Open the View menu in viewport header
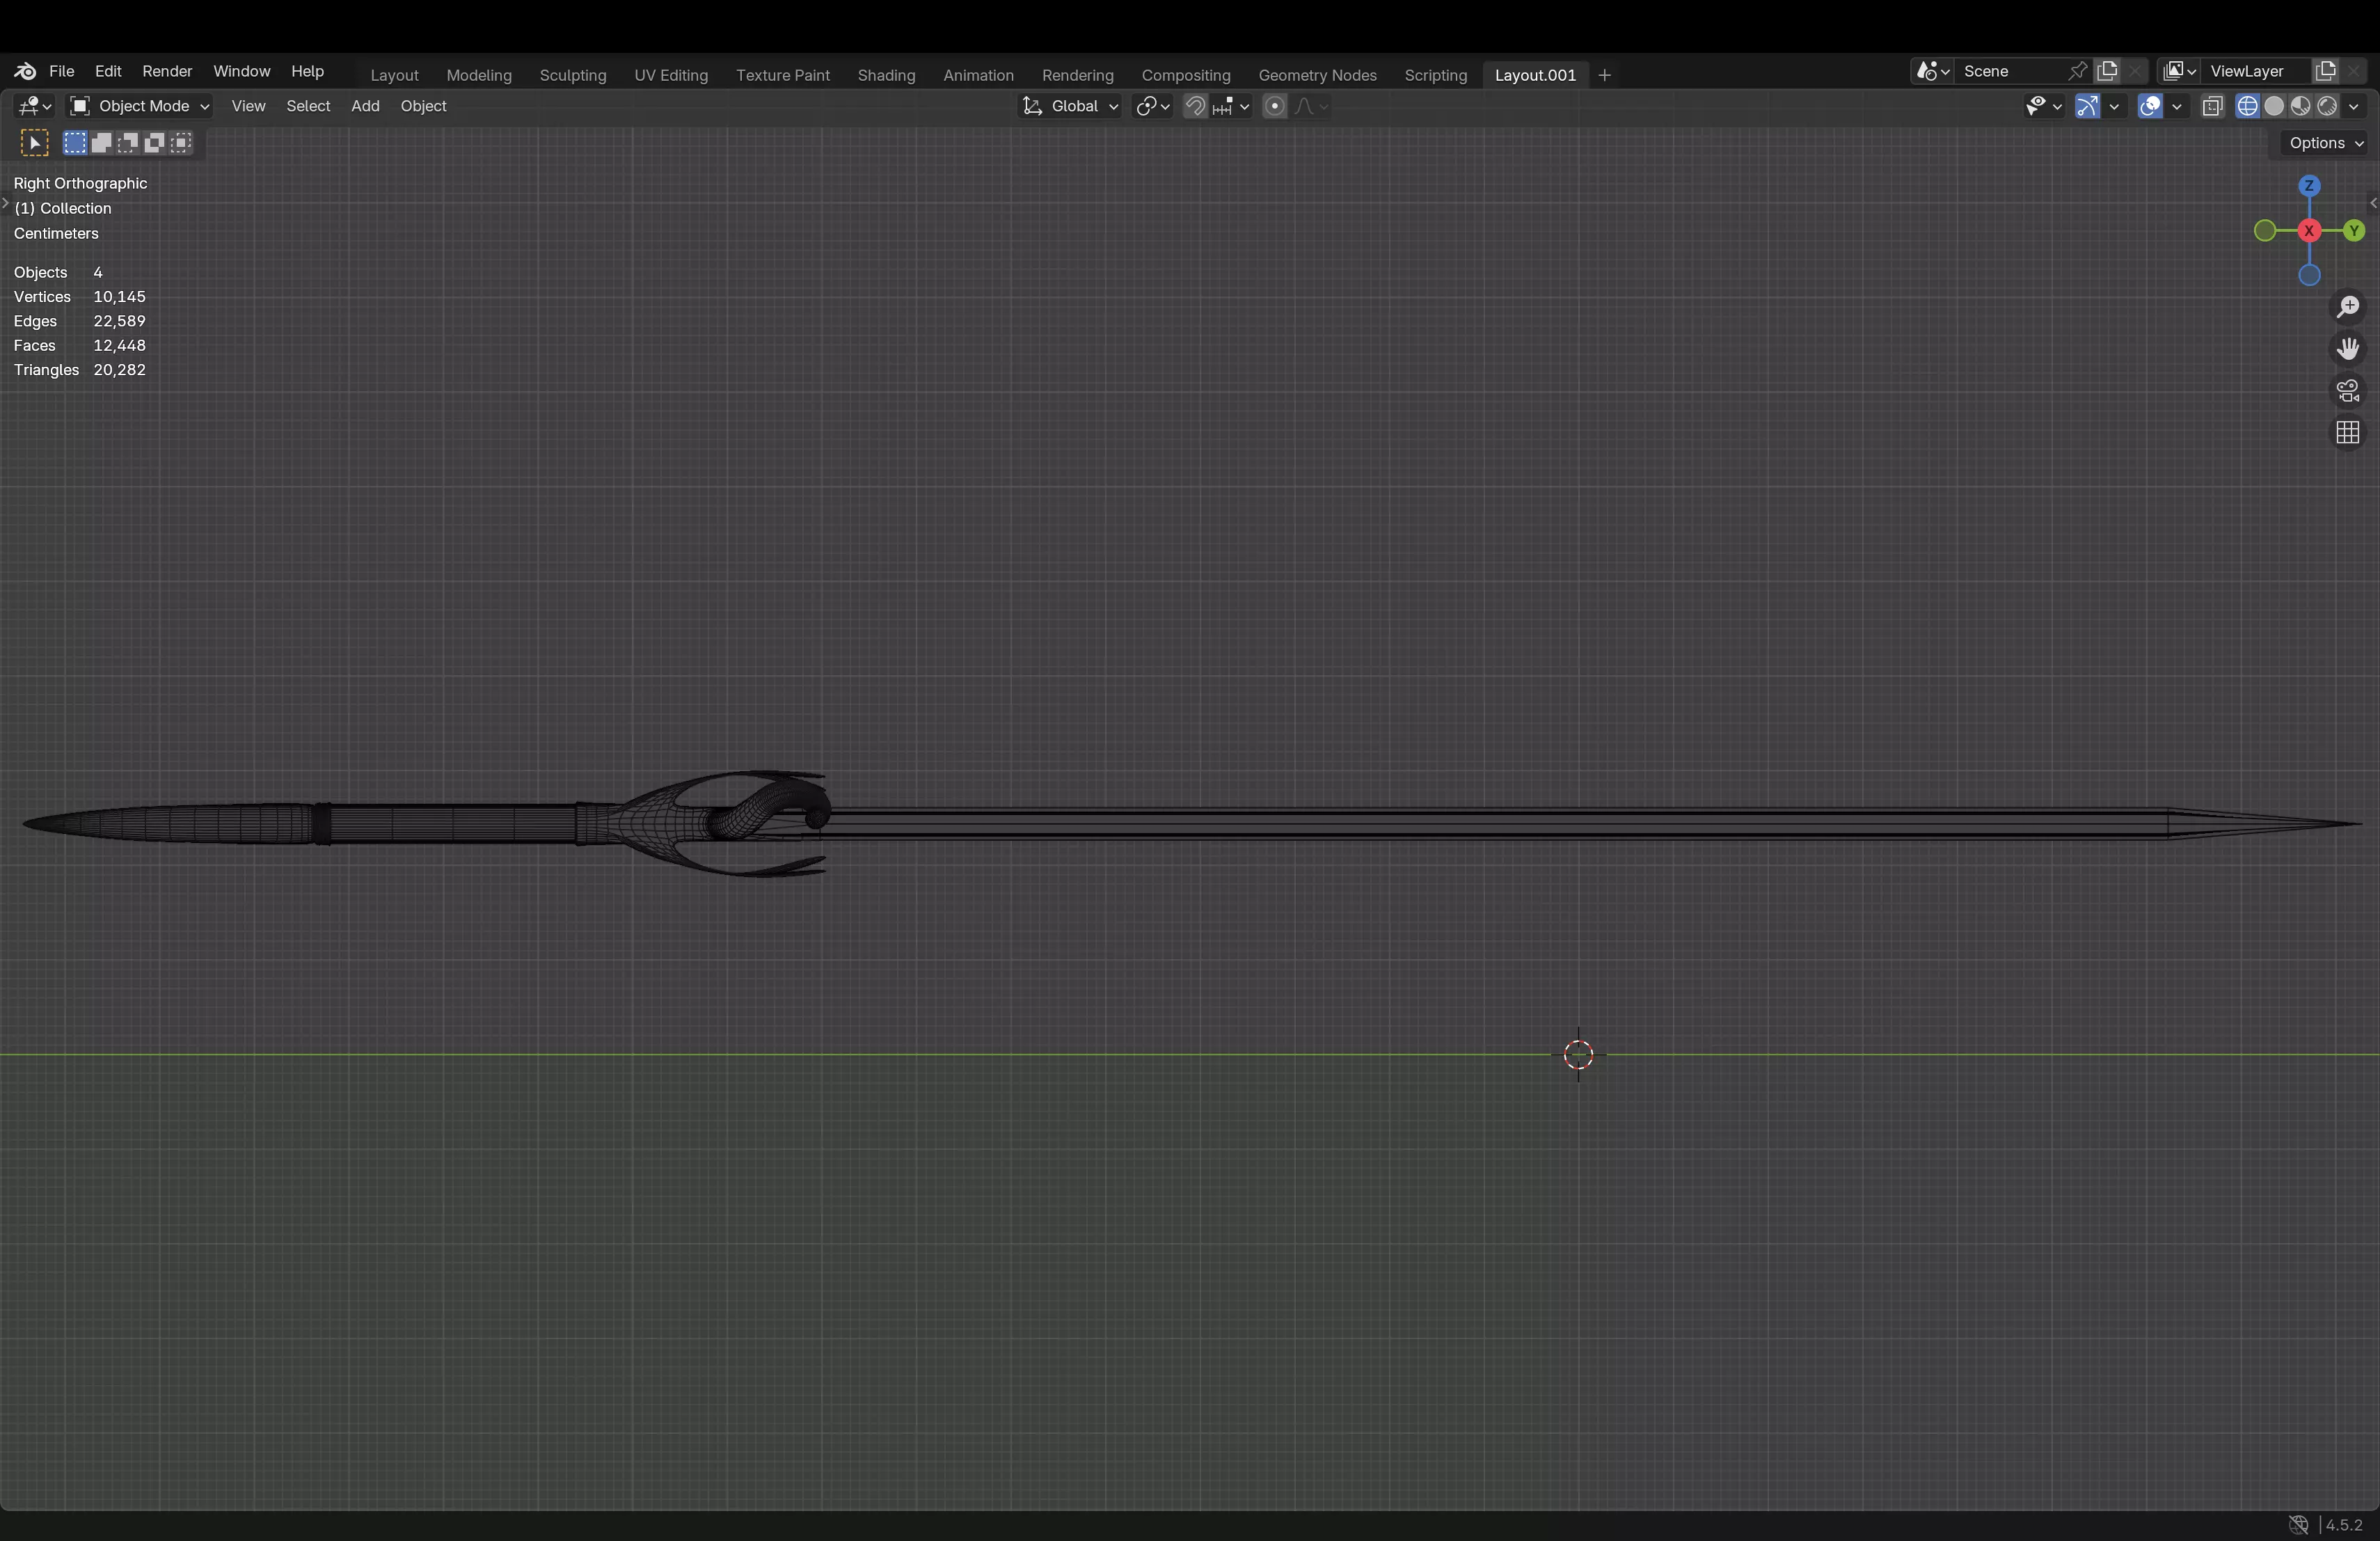 pyautogui.click(x=248, y=106)
